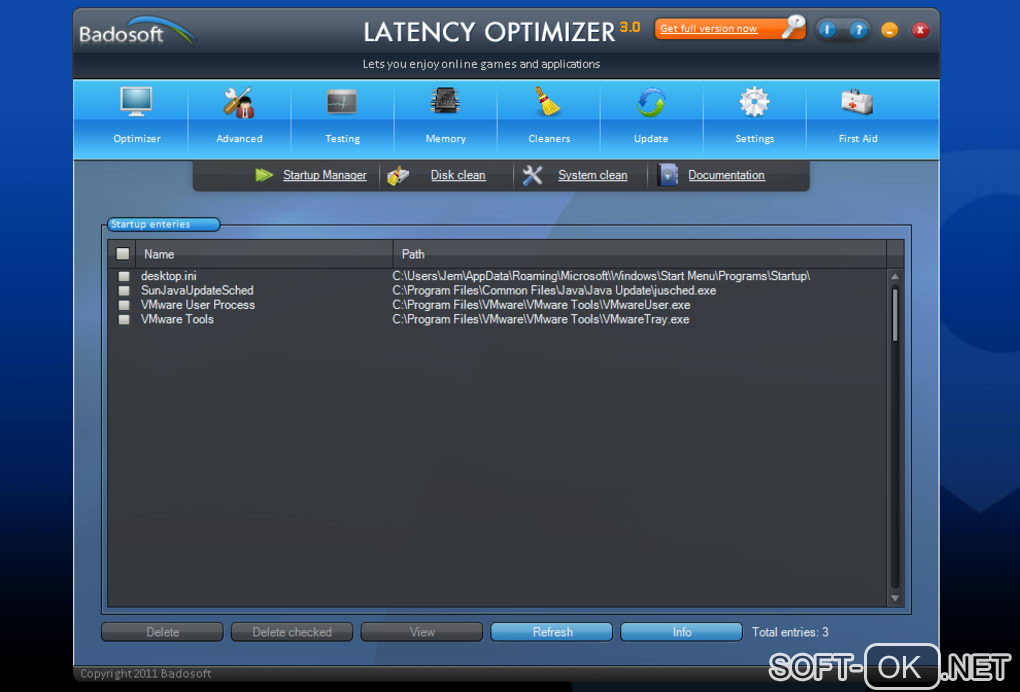Click the Total entries: 3 label
Image resolution: width=1020 pixels, height=692 pixels.
(790, 632)
